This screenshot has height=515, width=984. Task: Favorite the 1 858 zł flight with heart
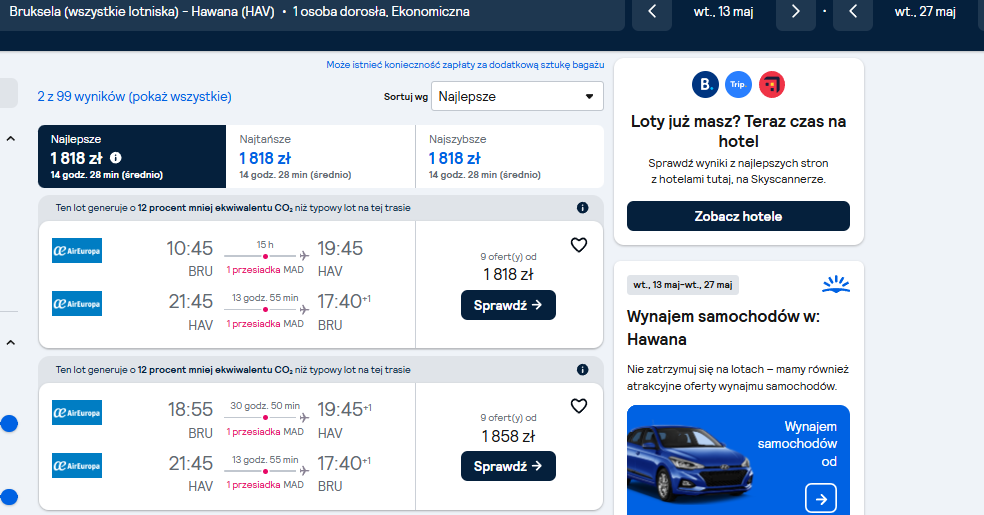point(579,406)
